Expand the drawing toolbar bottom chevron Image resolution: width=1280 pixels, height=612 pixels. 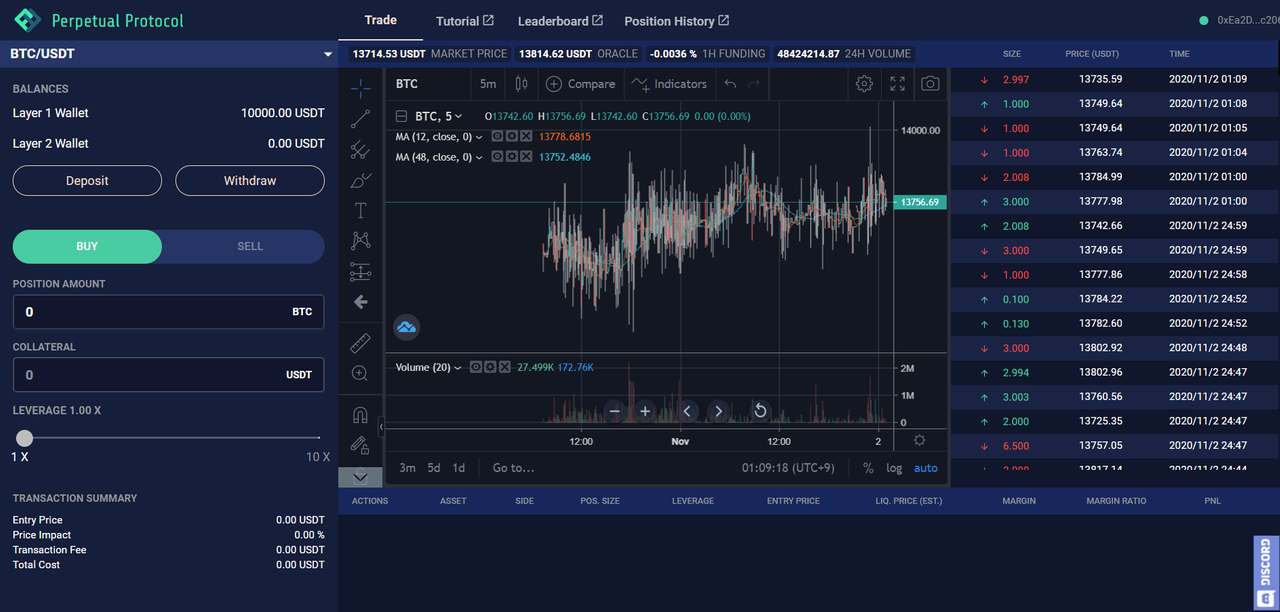[x=360, y=477]
